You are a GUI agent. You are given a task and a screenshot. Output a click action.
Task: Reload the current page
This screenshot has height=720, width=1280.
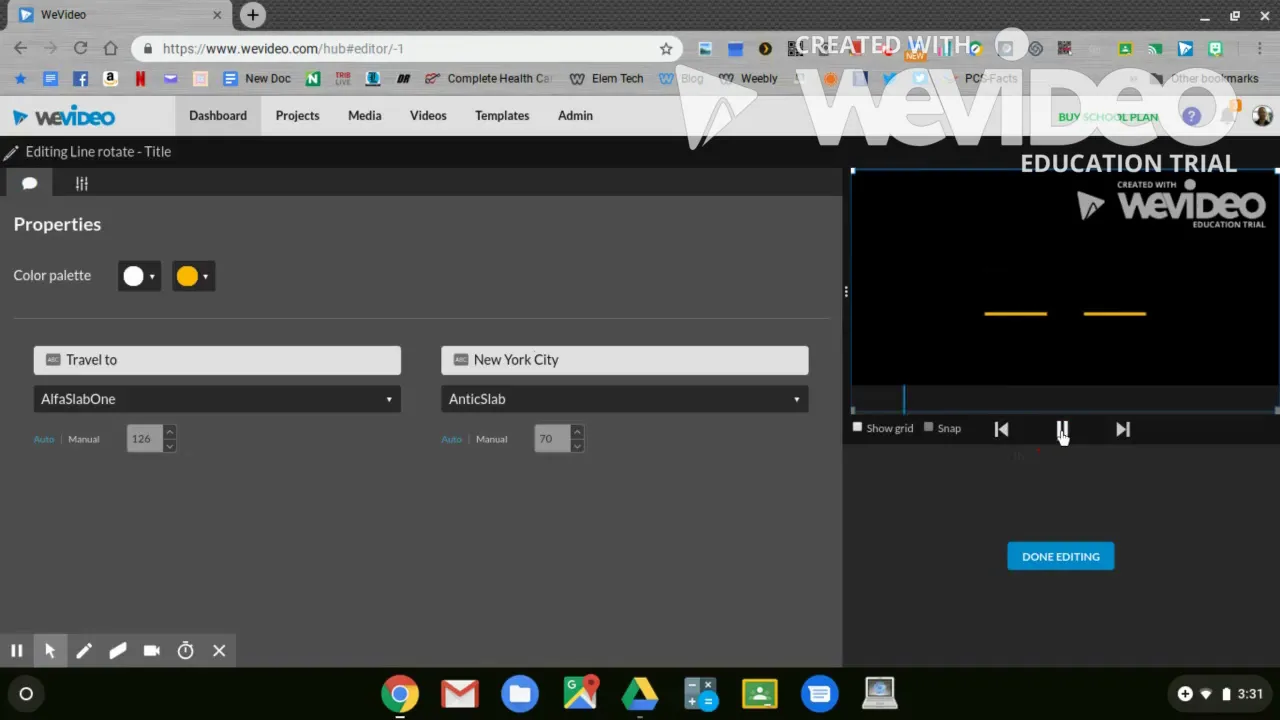pyautogui.click(x=80, y=48)
